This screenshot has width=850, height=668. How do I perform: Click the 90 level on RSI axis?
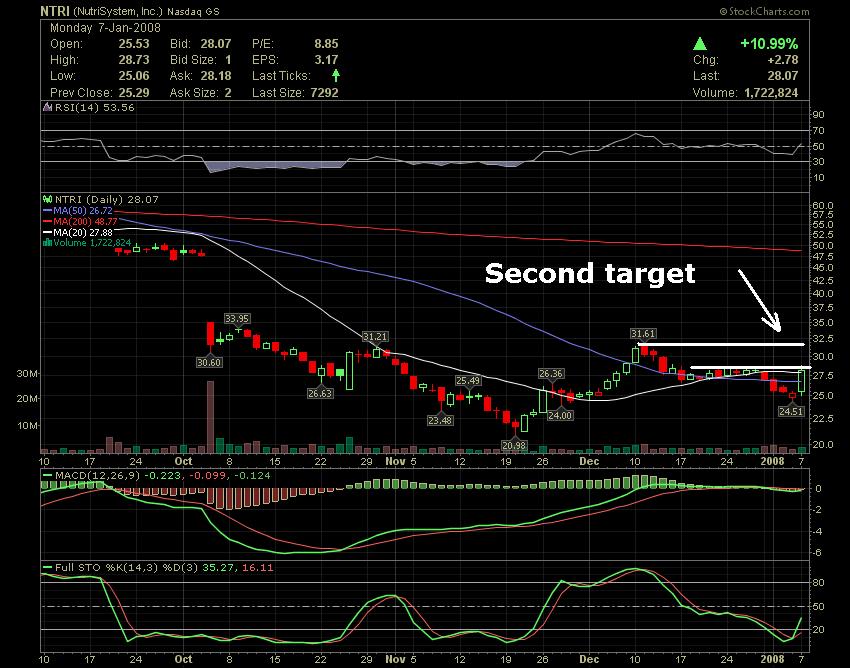(818, 114)
